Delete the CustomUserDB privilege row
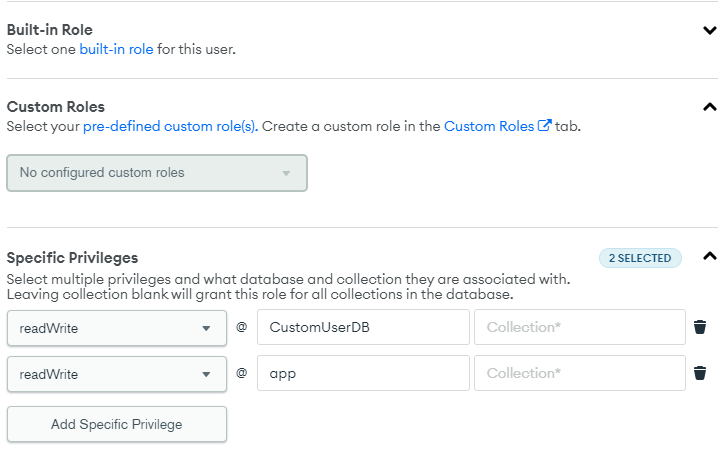This screenshot has height=466, width=725. (x=700, y=327)
